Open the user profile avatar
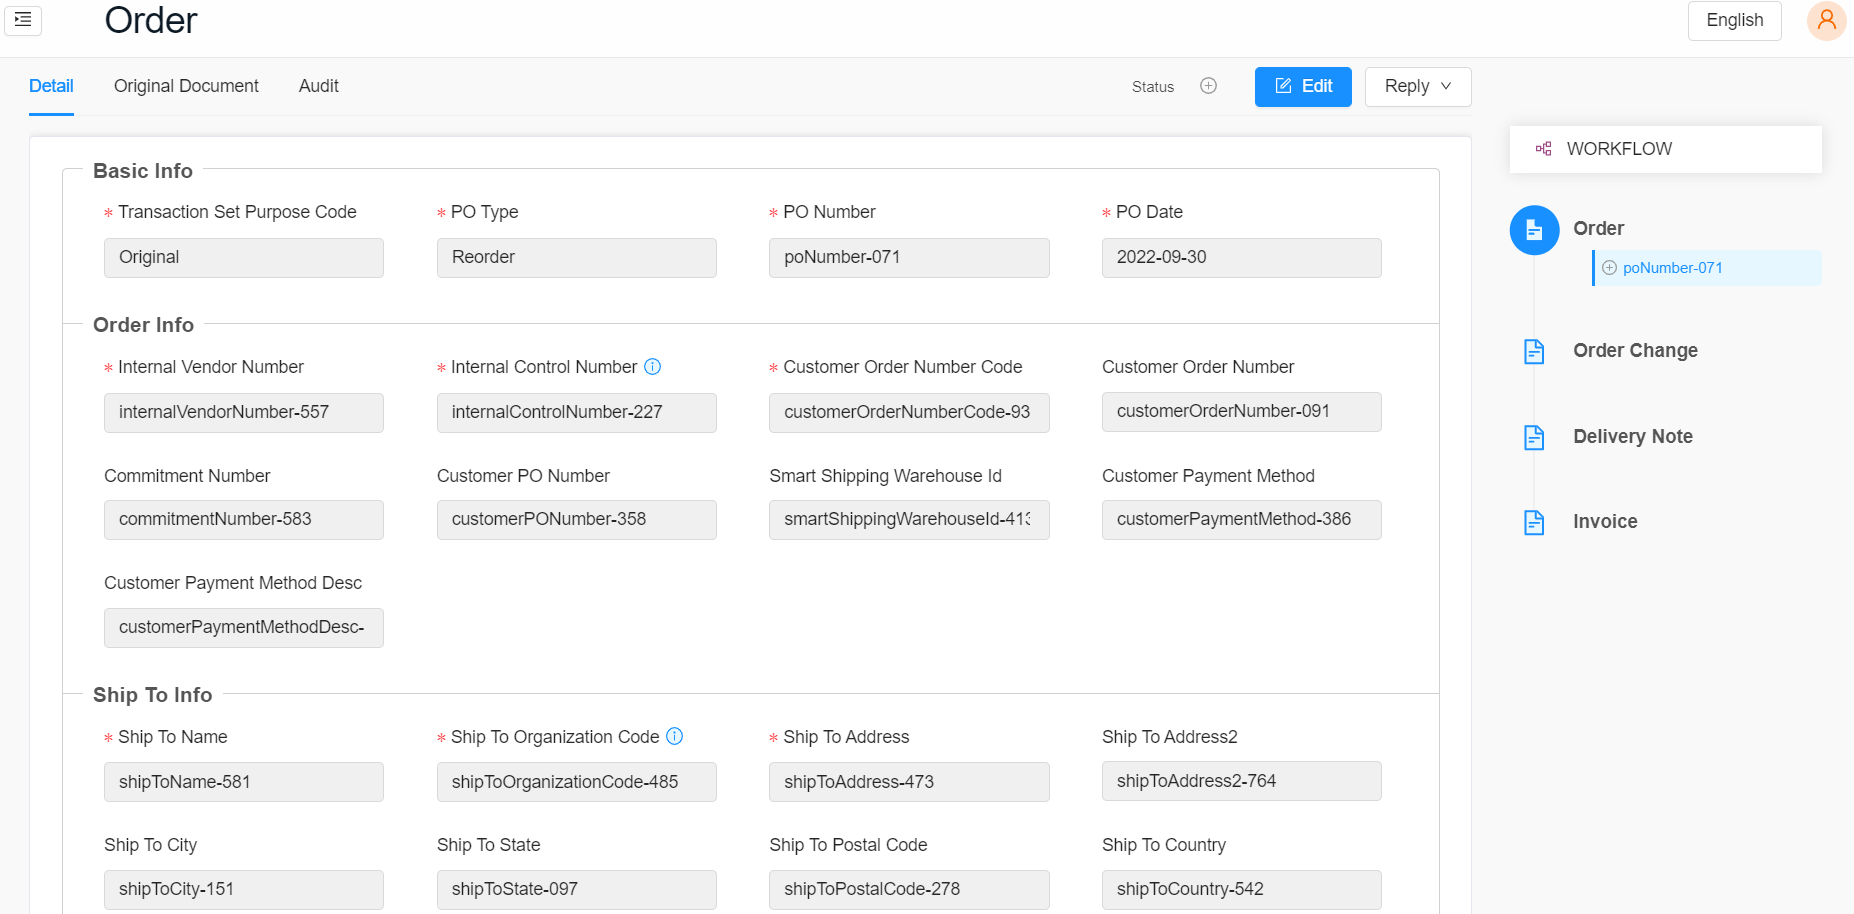The width and height of the screenshot is (1854, 914). (1826, 20)
